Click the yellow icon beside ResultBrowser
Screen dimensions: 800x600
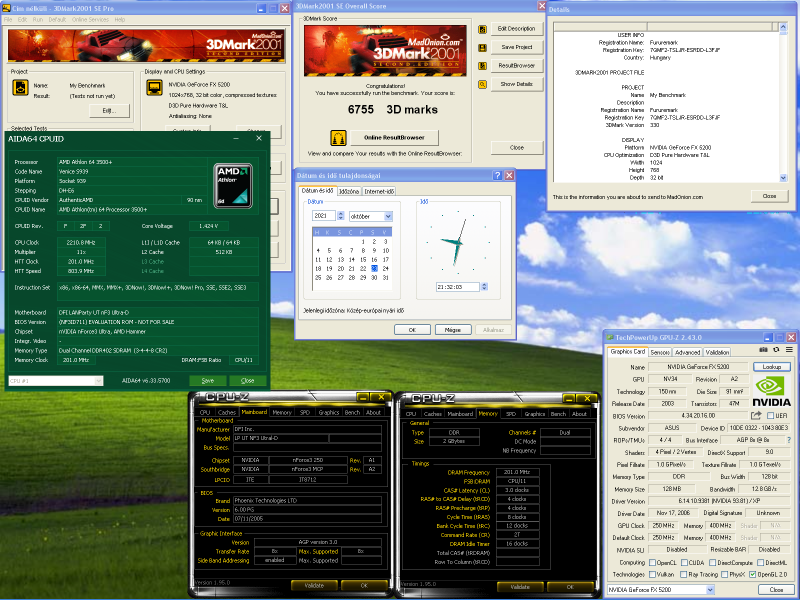tap(482, 66)
